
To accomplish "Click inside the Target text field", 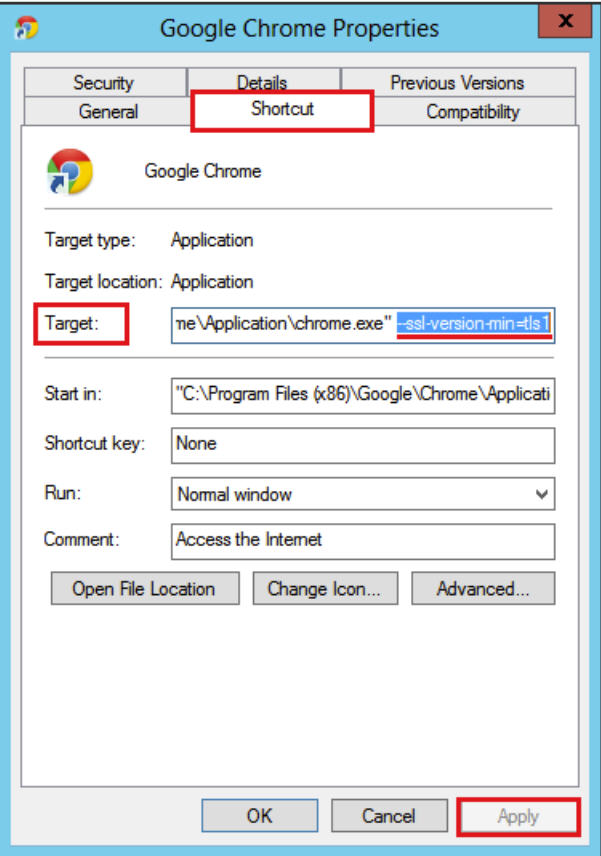I will [x=363, y=325].
